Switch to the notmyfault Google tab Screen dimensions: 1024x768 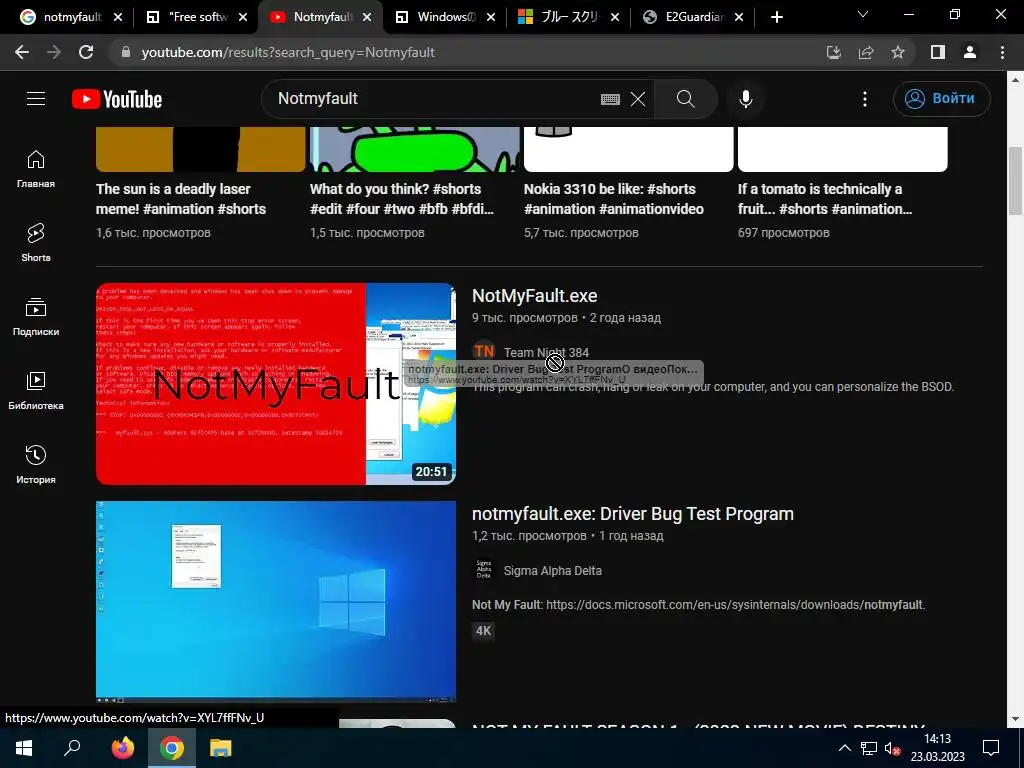click(x=72, y=17)
